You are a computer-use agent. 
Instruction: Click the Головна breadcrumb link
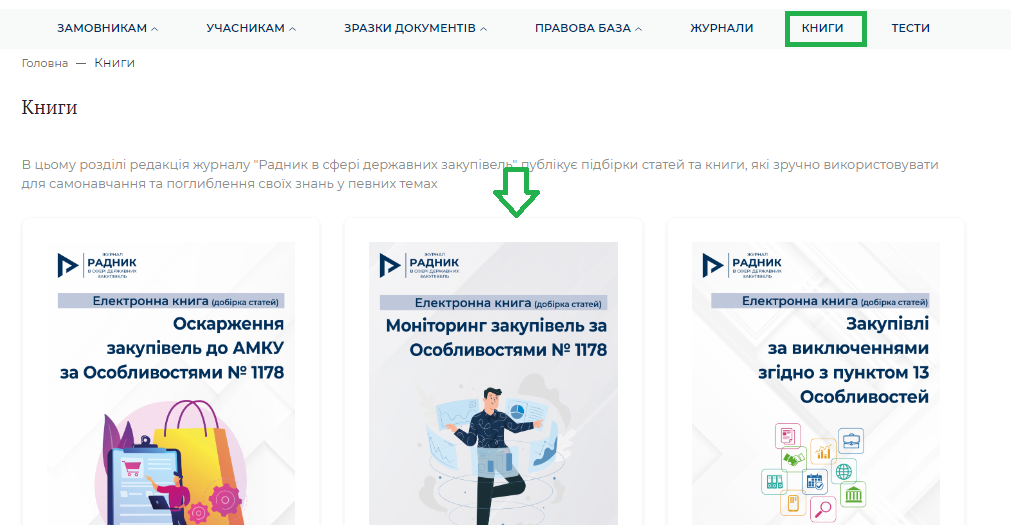point(44,63)
